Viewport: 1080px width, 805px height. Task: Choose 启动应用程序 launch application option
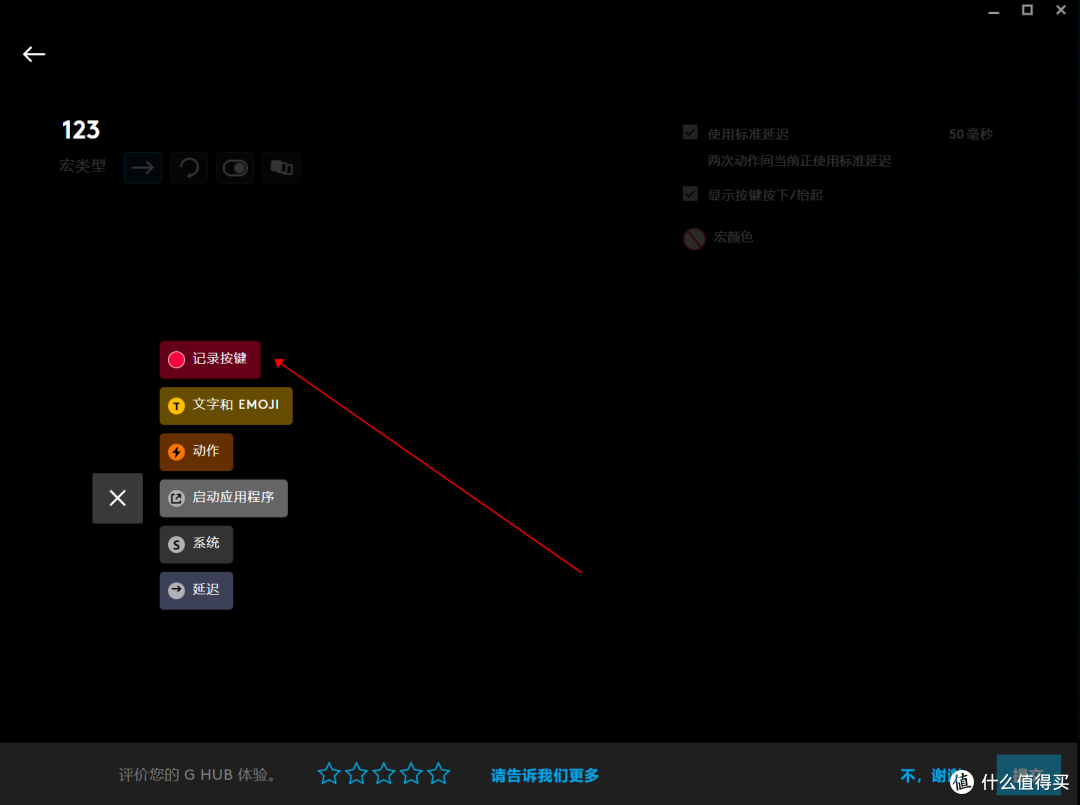pos(224,498)
